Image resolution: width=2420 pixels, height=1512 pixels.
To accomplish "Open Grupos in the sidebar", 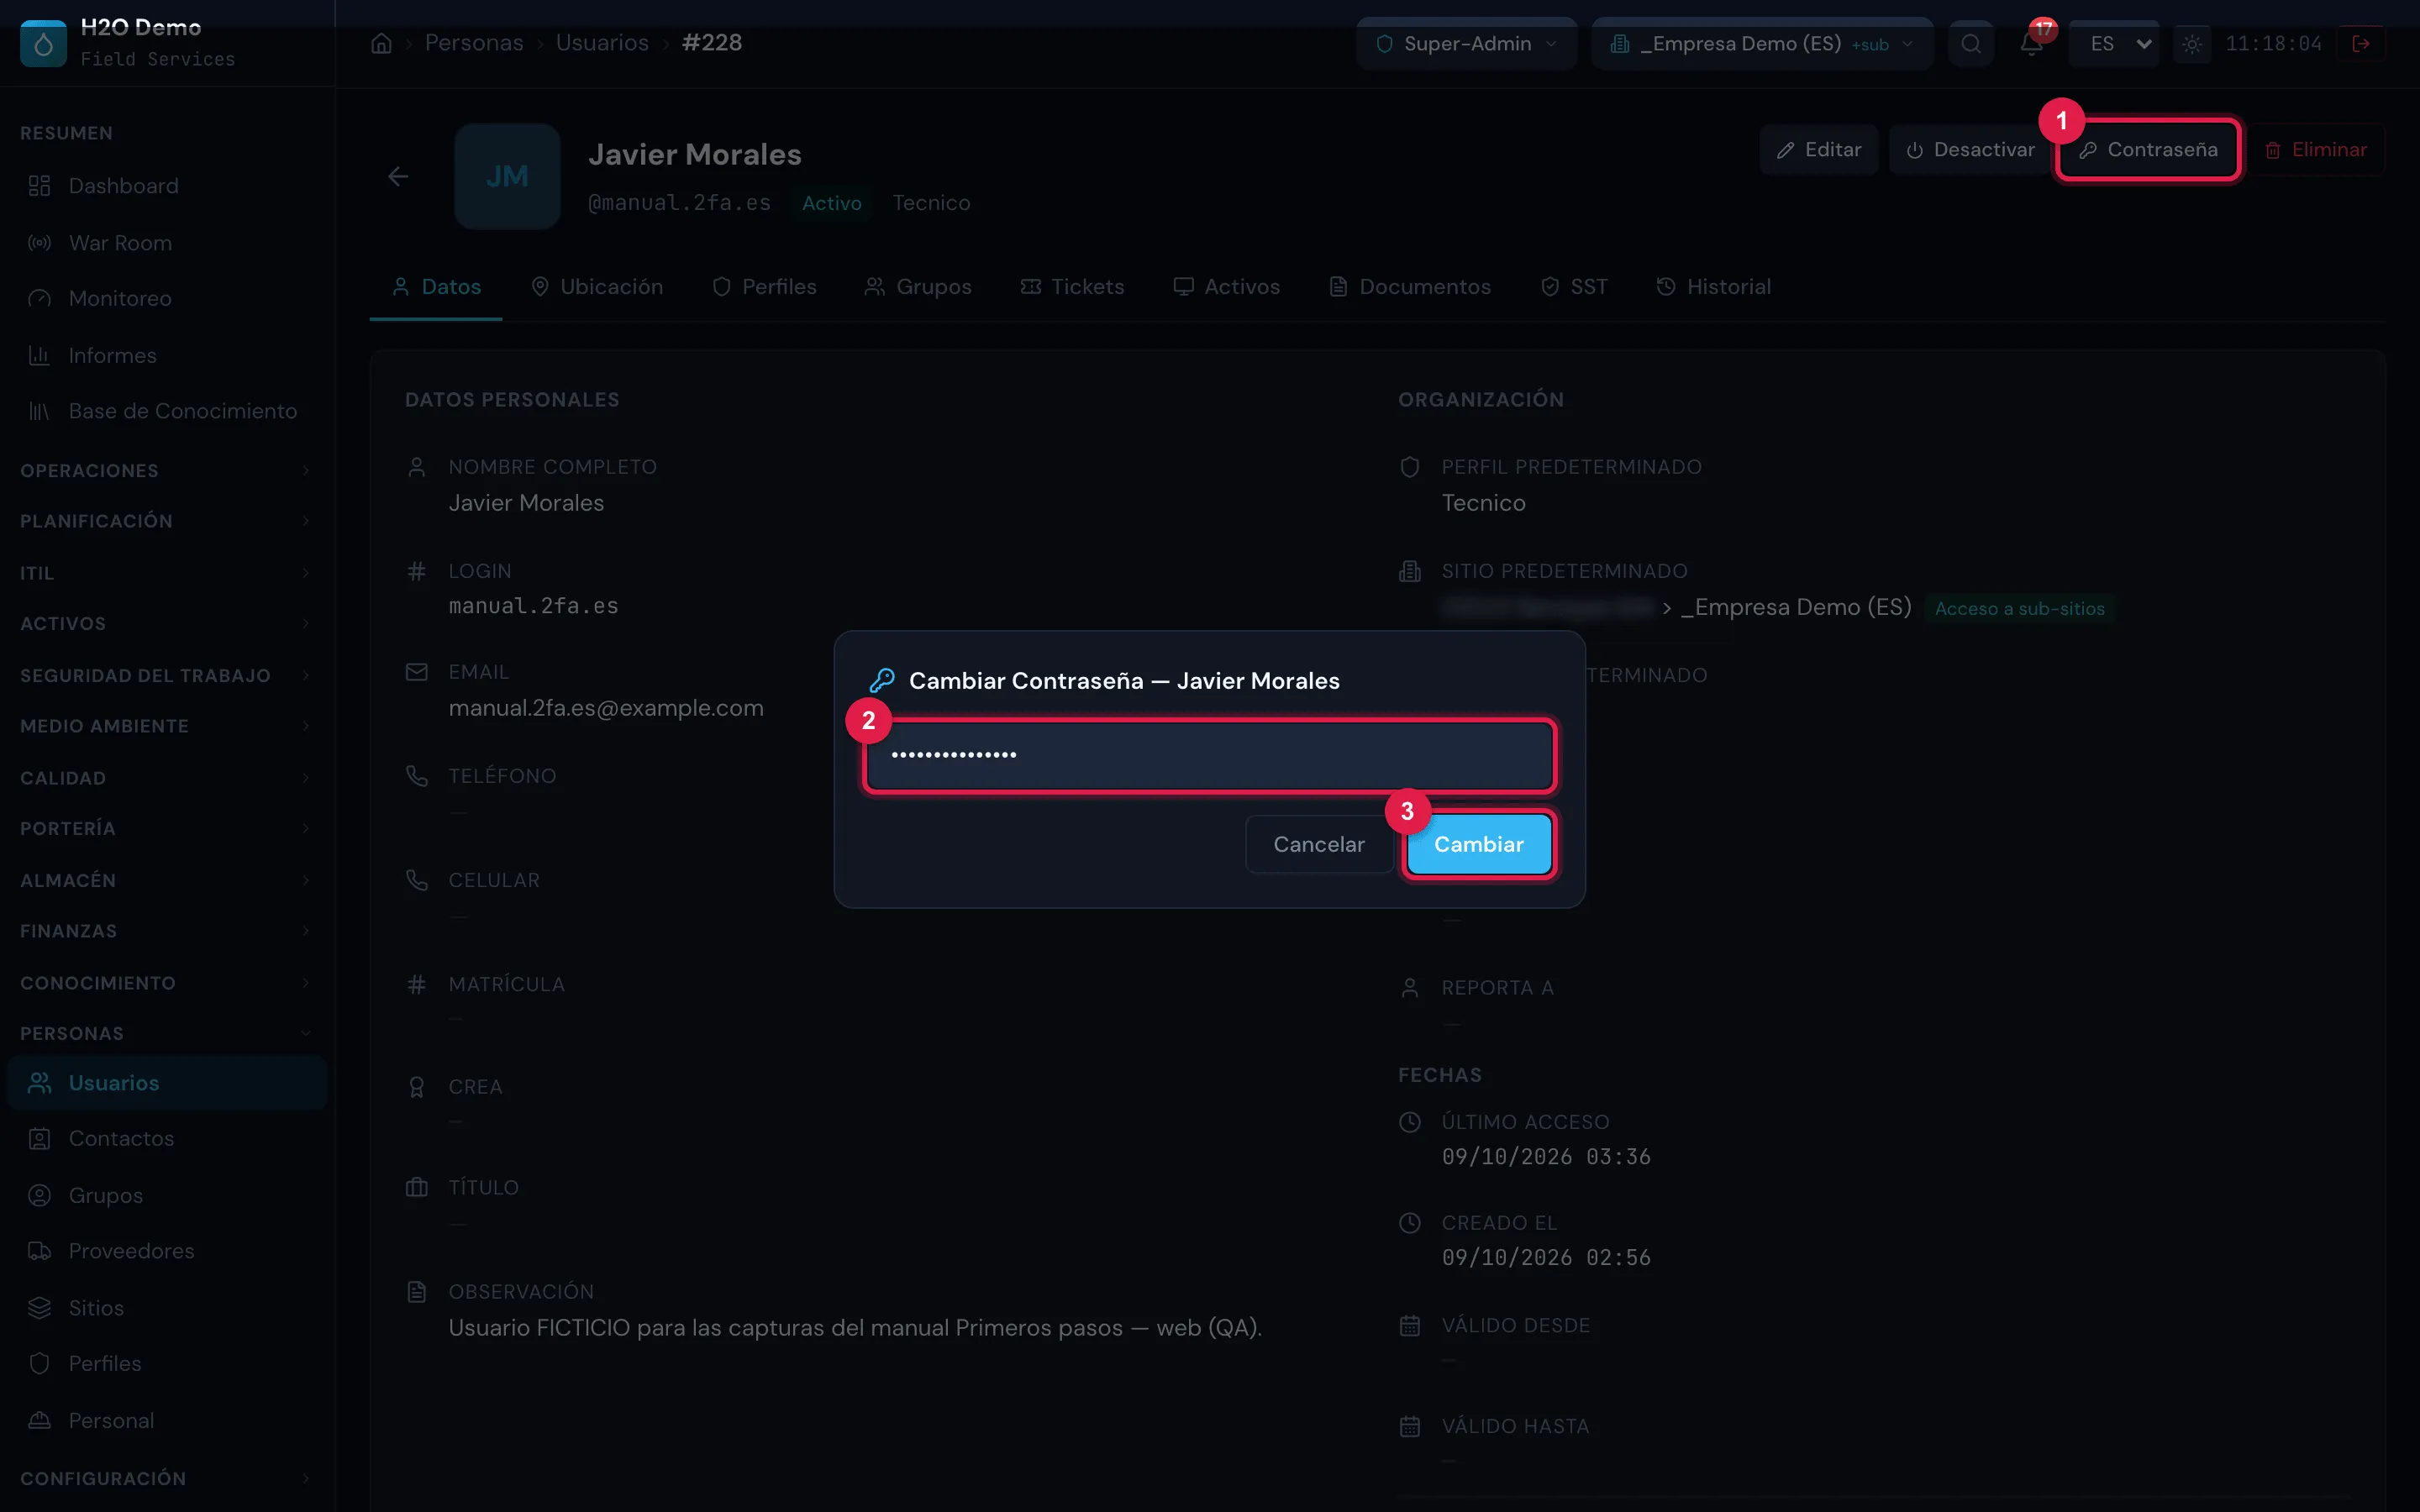I will pyautogui.click(x=166, y=1195).
